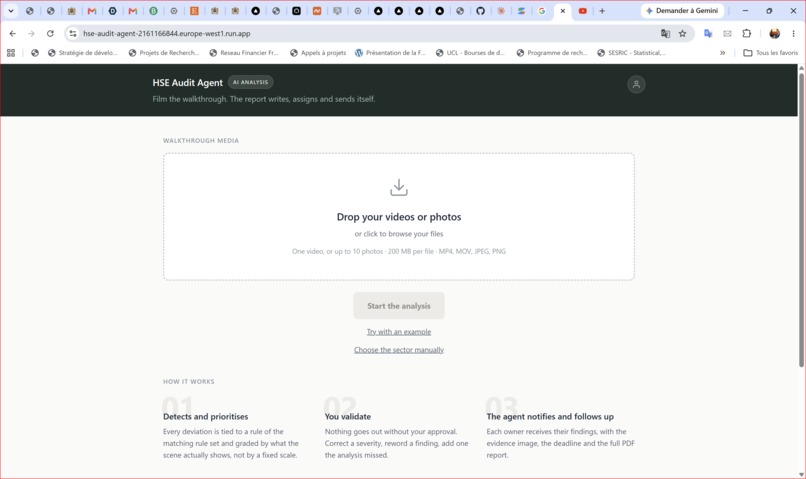
Task: Open the Chrome profile avatar
Action: [x=774, y=33]
